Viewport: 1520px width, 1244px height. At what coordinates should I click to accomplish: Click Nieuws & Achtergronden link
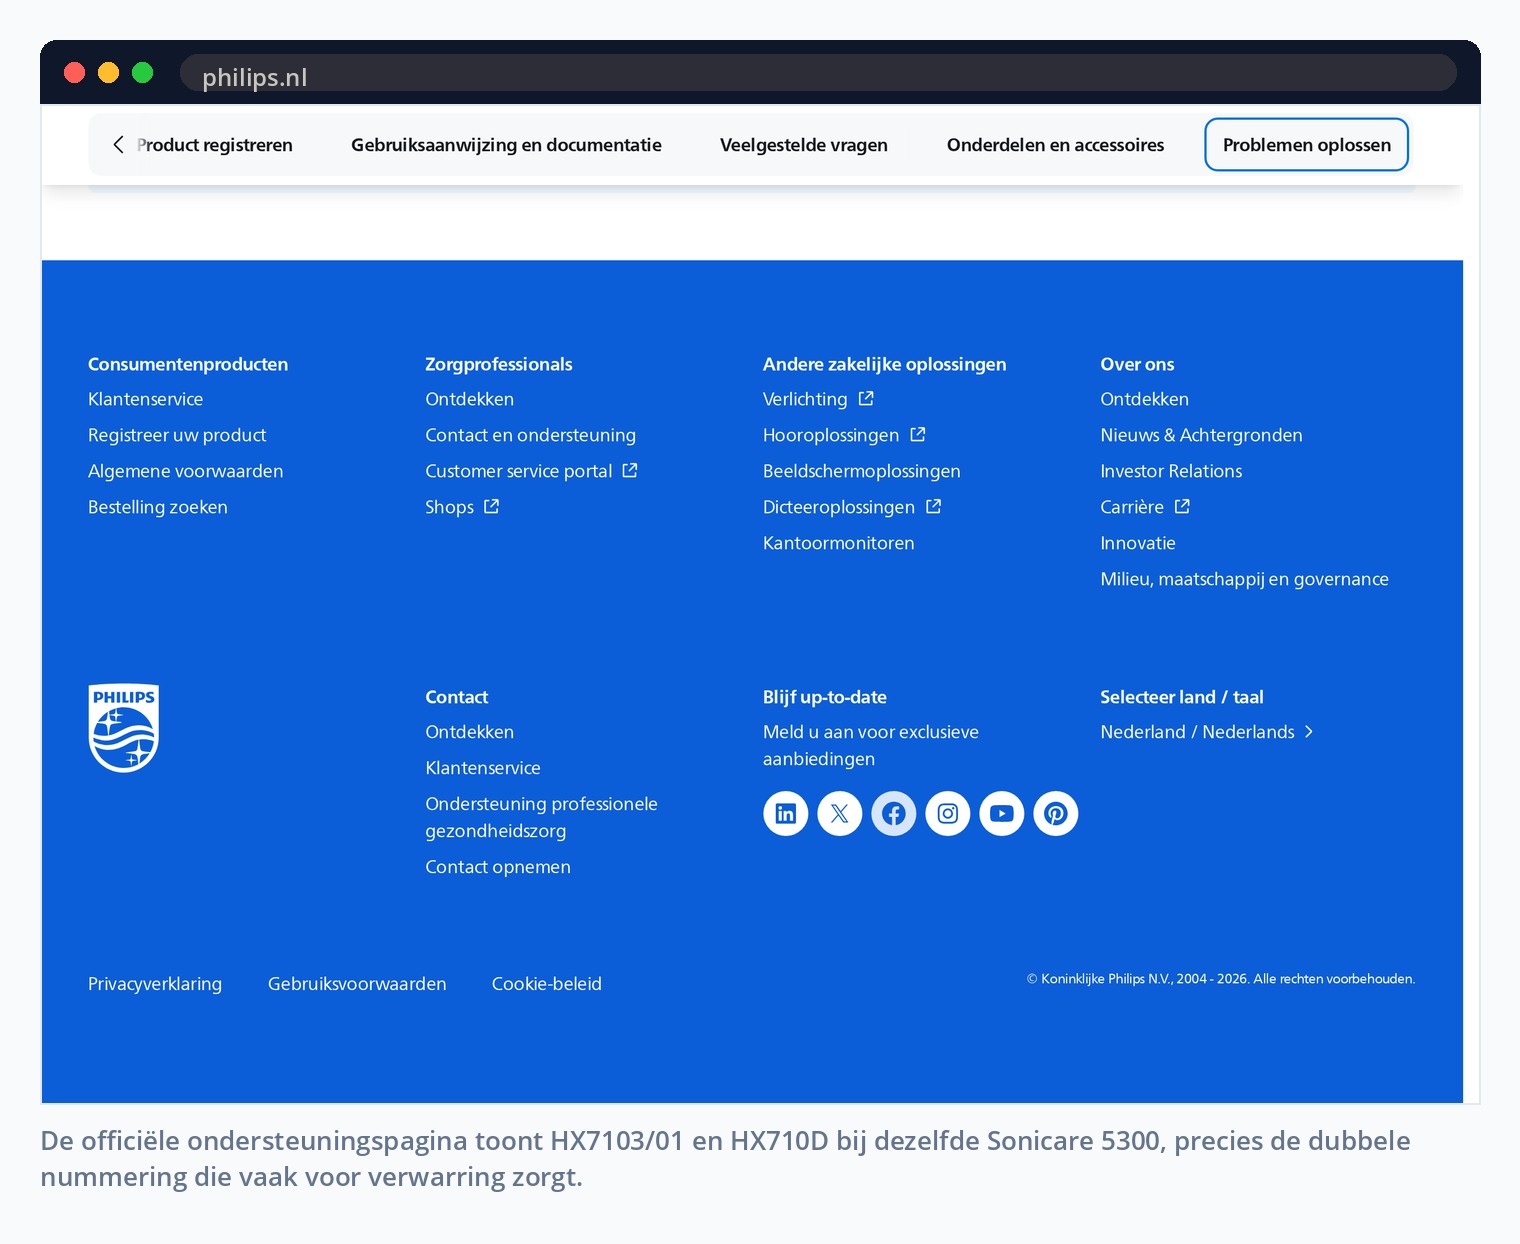pyautogui.click(x=1201, y=435)
